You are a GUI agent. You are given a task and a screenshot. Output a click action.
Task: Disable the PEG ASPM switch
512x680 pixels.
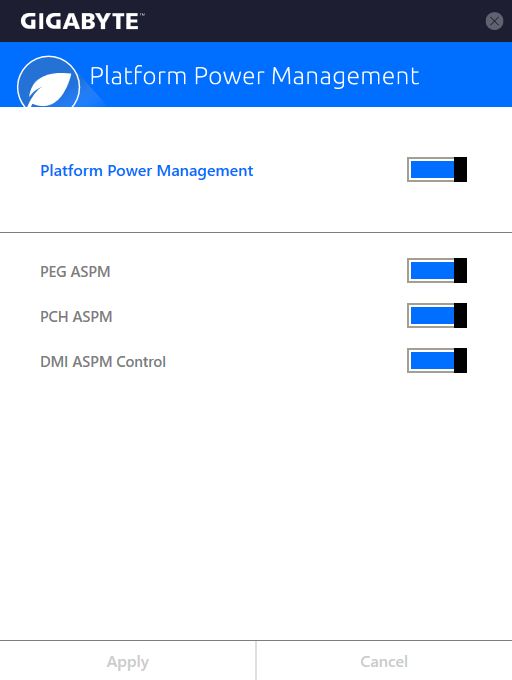(437, 271)
